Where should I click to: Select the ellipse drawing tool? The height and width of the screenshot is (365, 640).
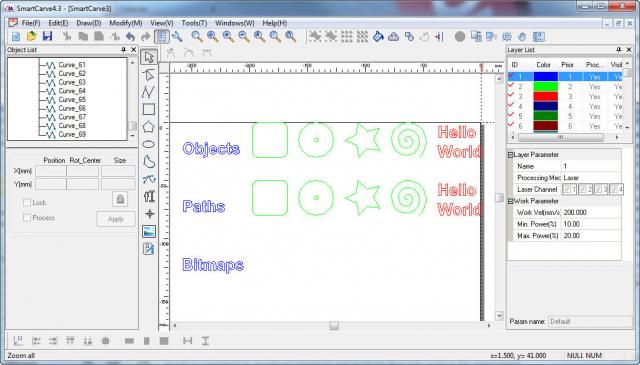(x=149, y=145)
